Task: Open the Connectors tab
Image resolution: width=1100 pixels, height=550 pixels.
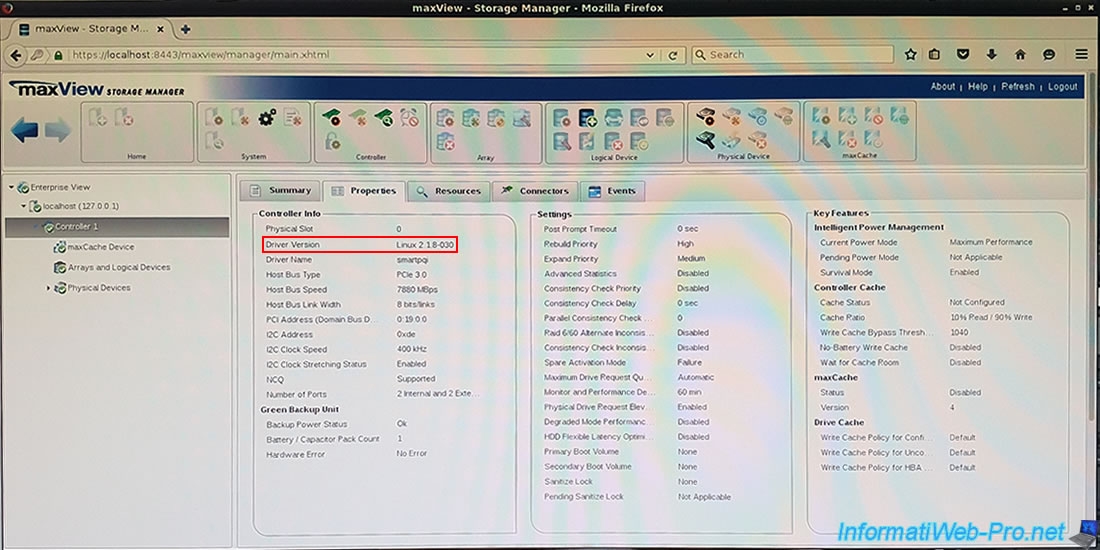Action: coord(535,191)
